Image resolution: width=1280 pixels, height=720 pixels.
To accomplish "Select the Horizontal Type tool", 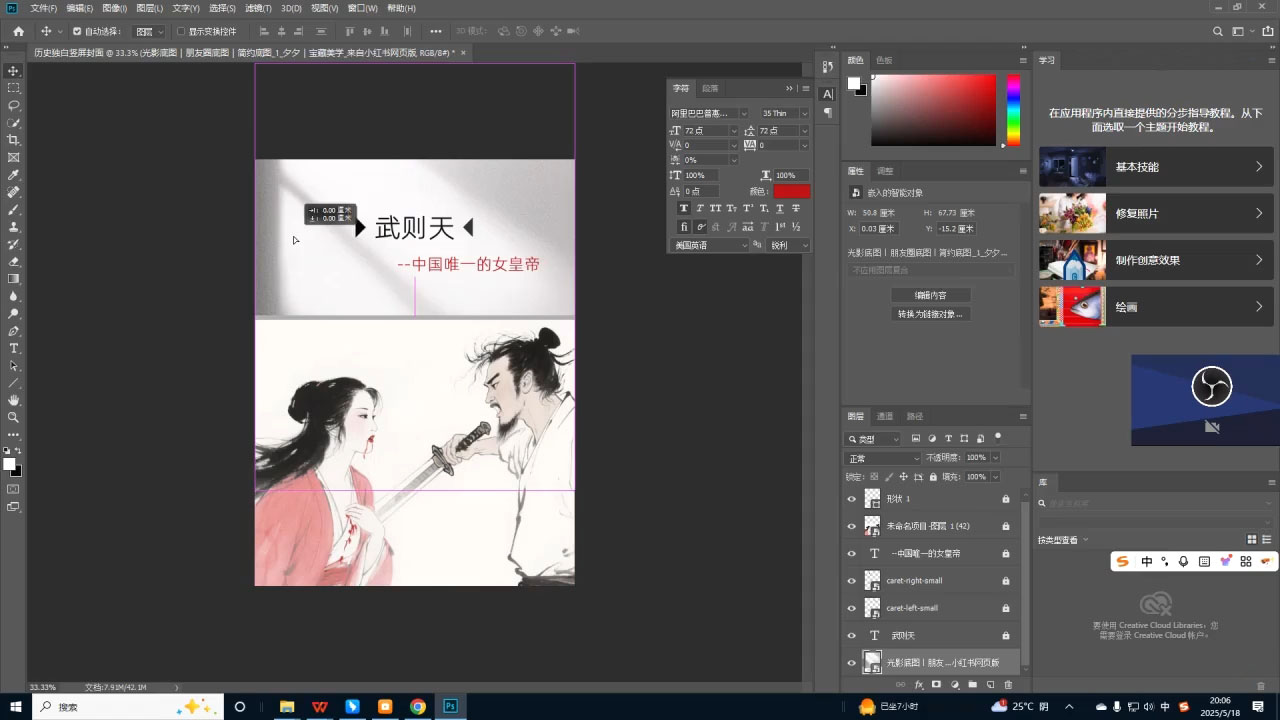I will (x=14, y=348).
